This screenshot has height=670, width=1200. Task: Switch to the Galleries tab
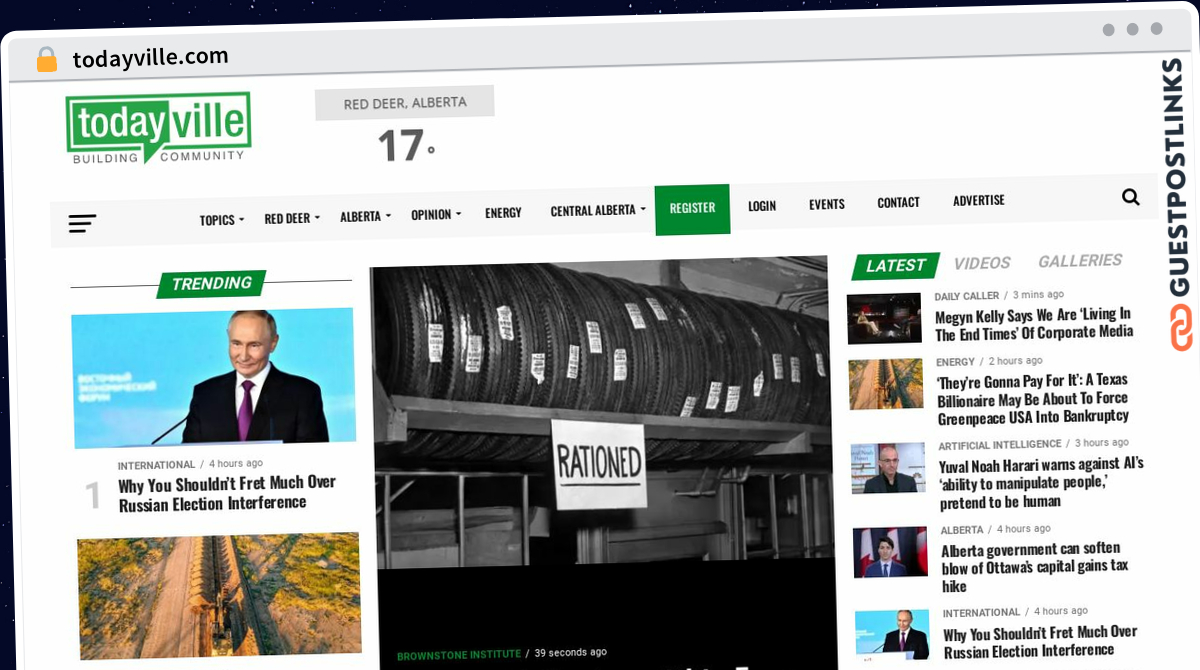click(1080, 261)
